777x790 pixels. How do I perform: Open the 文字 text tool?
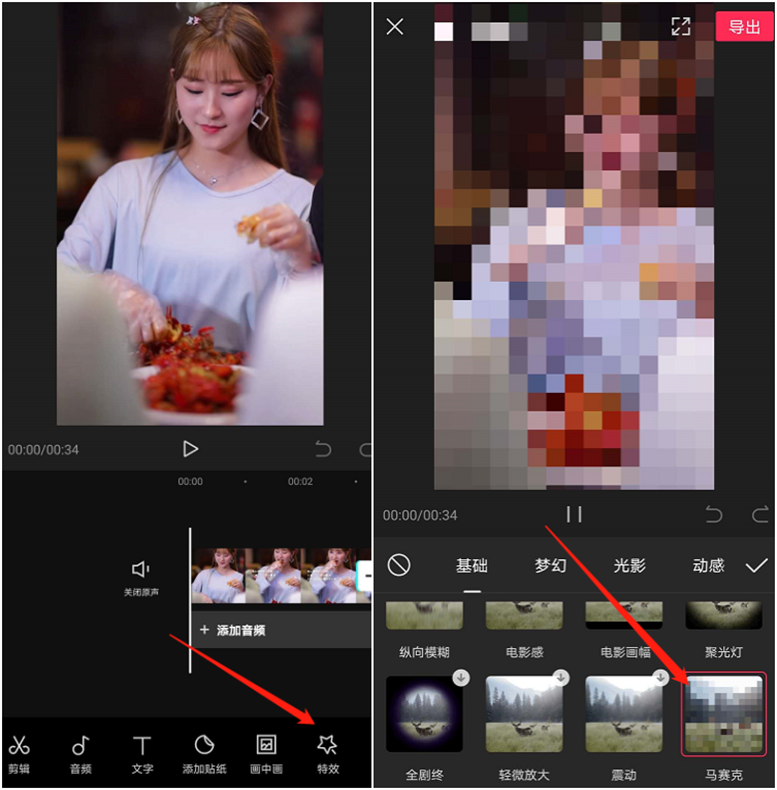tap(142, 754)
